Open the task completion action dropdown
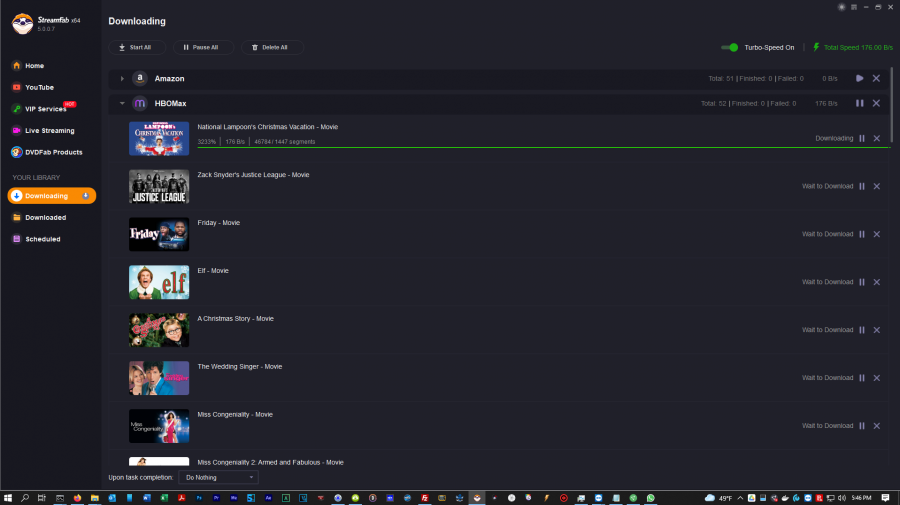The width and height of the screenshot is (900, 505). pyautogui.click(x=218, y=477)
